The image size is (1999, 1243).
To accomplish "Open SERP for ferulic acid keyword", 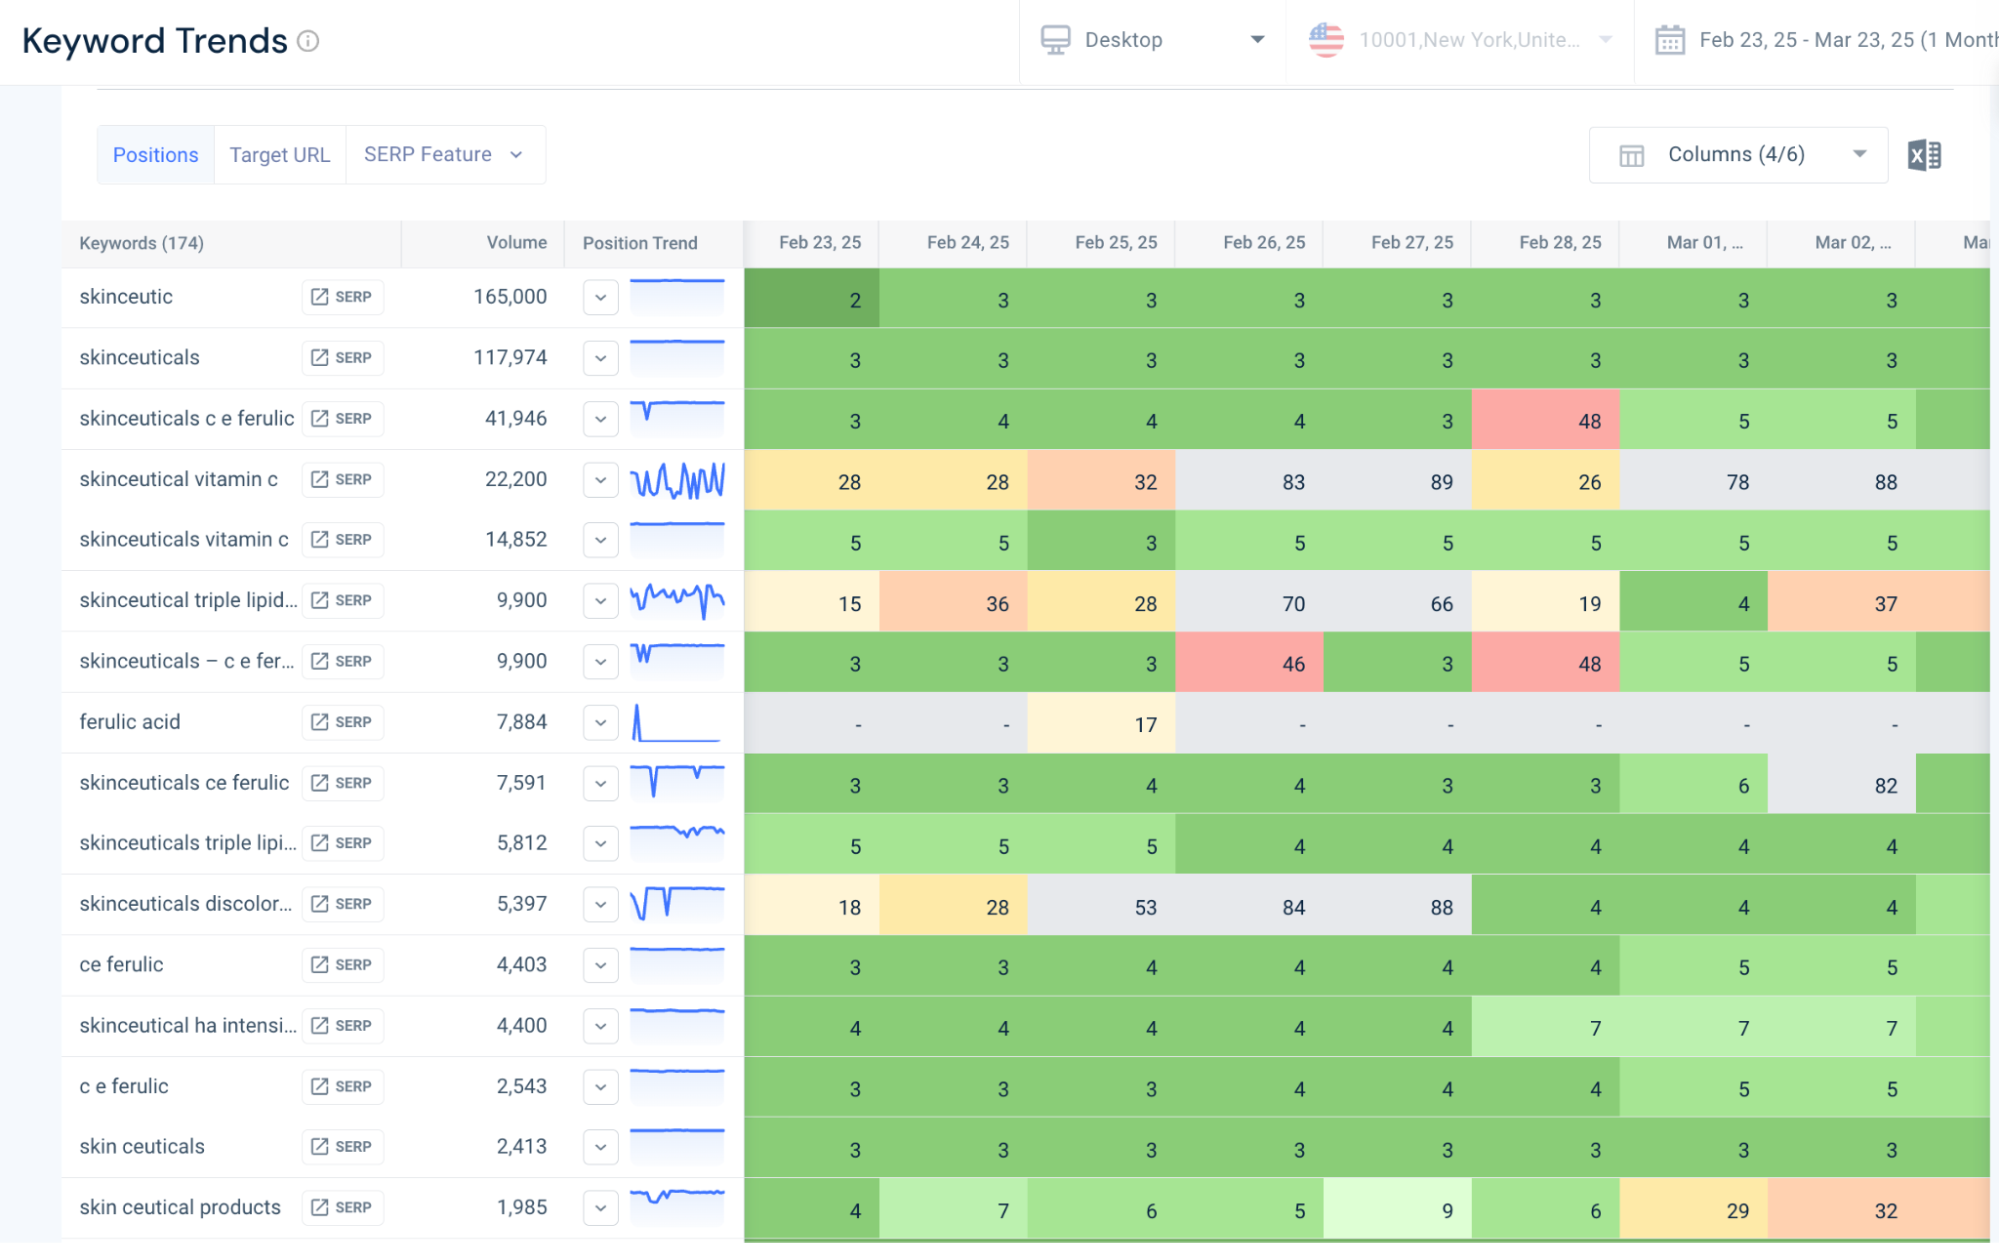I will [342, 722].
